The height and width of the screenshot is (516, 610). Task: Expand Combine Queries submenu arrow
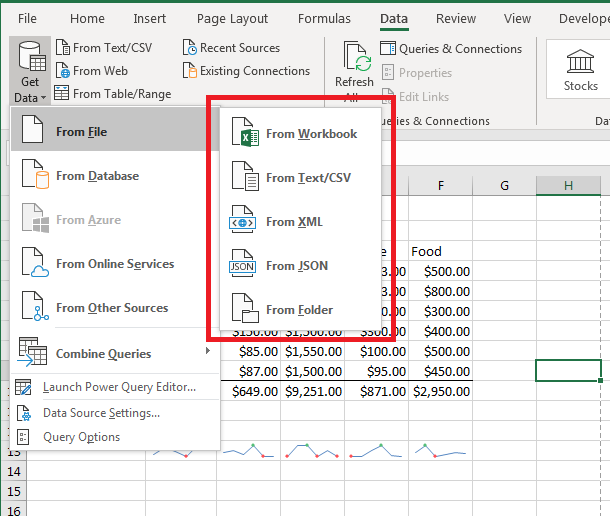(208, 351)
